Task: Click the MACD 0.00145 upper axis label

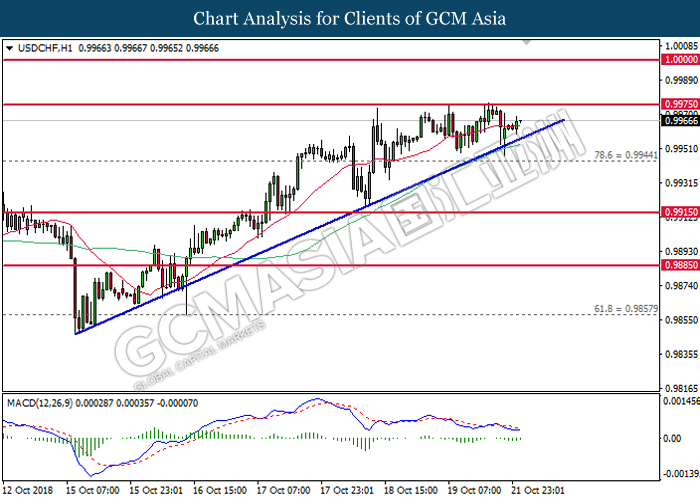Action: click(681, 401)
